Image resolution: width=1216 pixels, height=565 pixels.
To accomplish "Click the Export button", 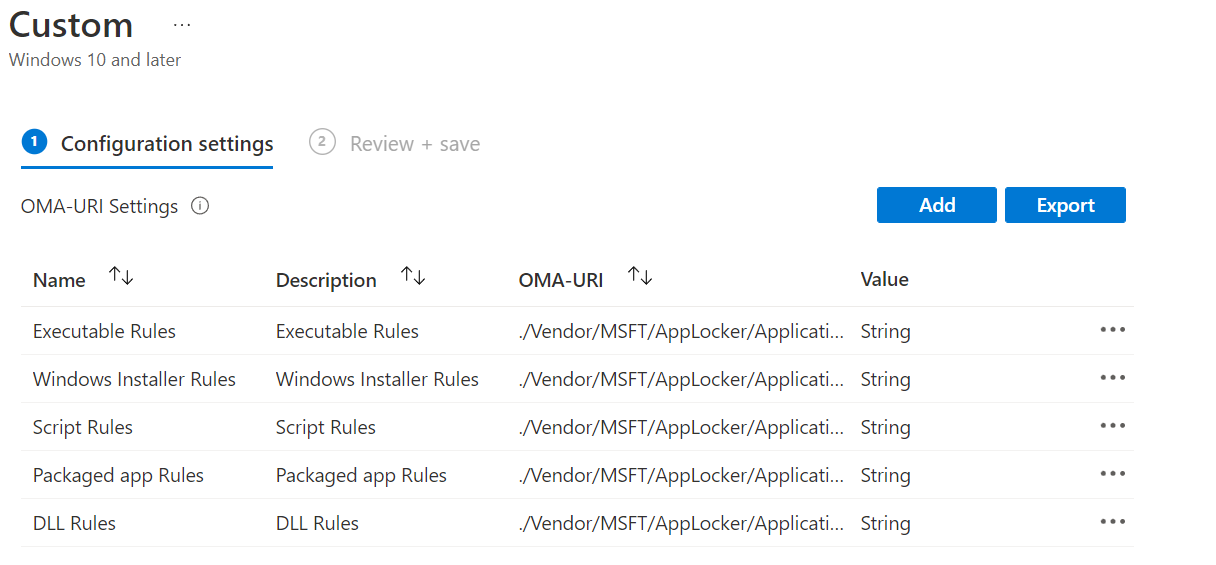I will coord(1065,205).
